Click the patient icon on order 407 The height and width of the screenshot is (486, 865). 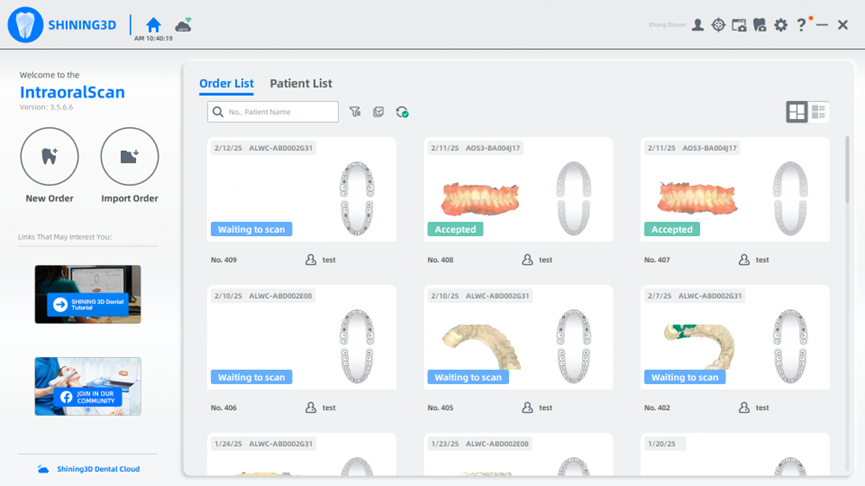tap(744, 260)
